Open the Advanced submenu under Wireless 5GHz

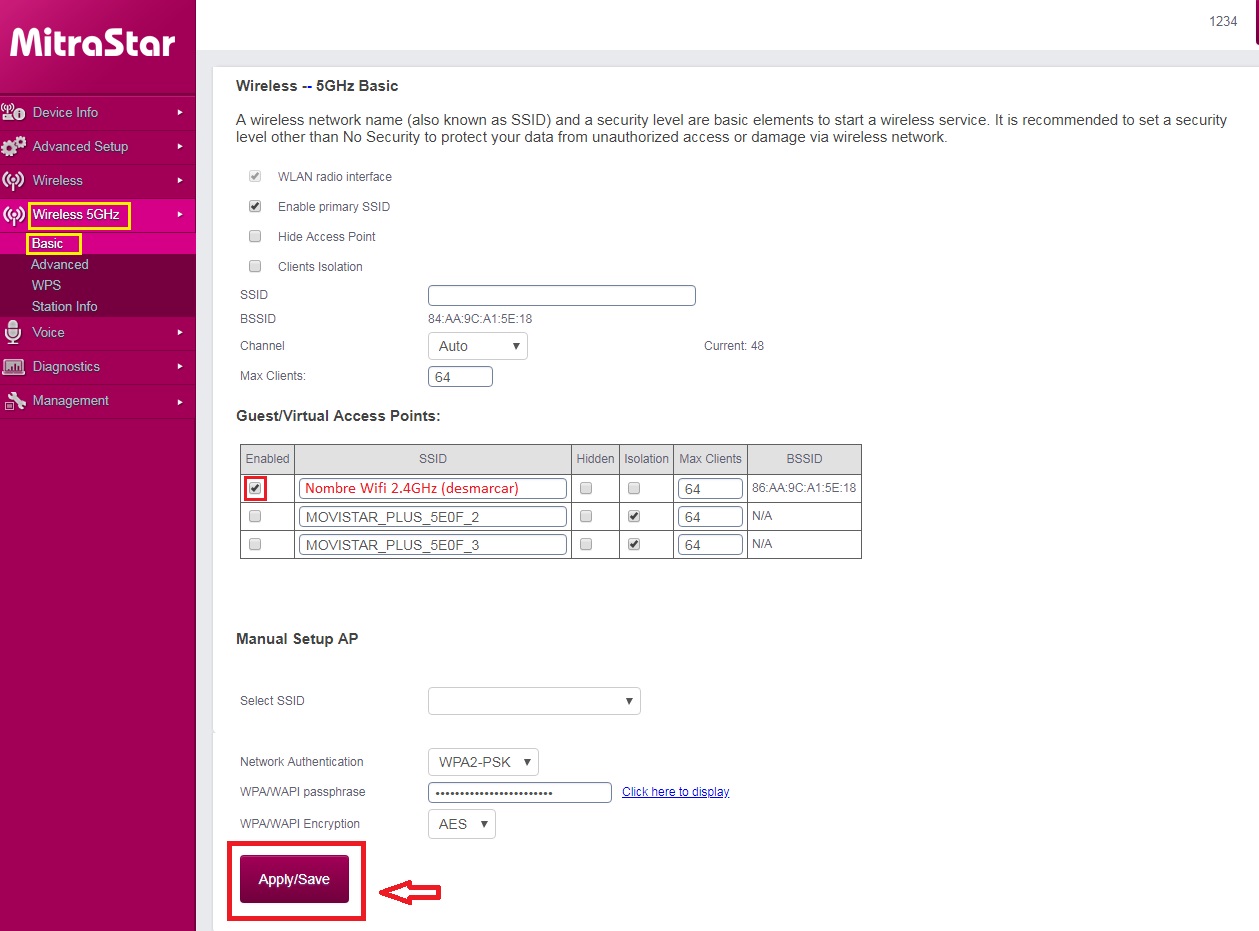click(x=60, y=265)
